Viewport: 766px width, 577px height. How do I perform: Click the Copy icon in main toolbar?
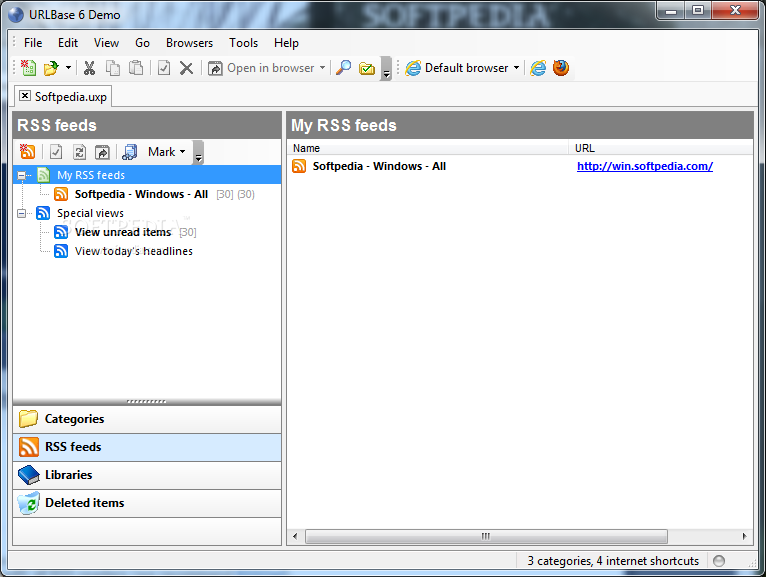[x=113, y=68]
